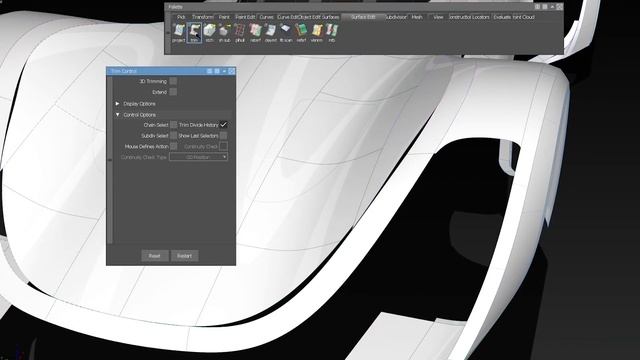This screenshot has width=640, height=360.
Task: Open the Paint tab in the palette
Action: tap(224, 17)
